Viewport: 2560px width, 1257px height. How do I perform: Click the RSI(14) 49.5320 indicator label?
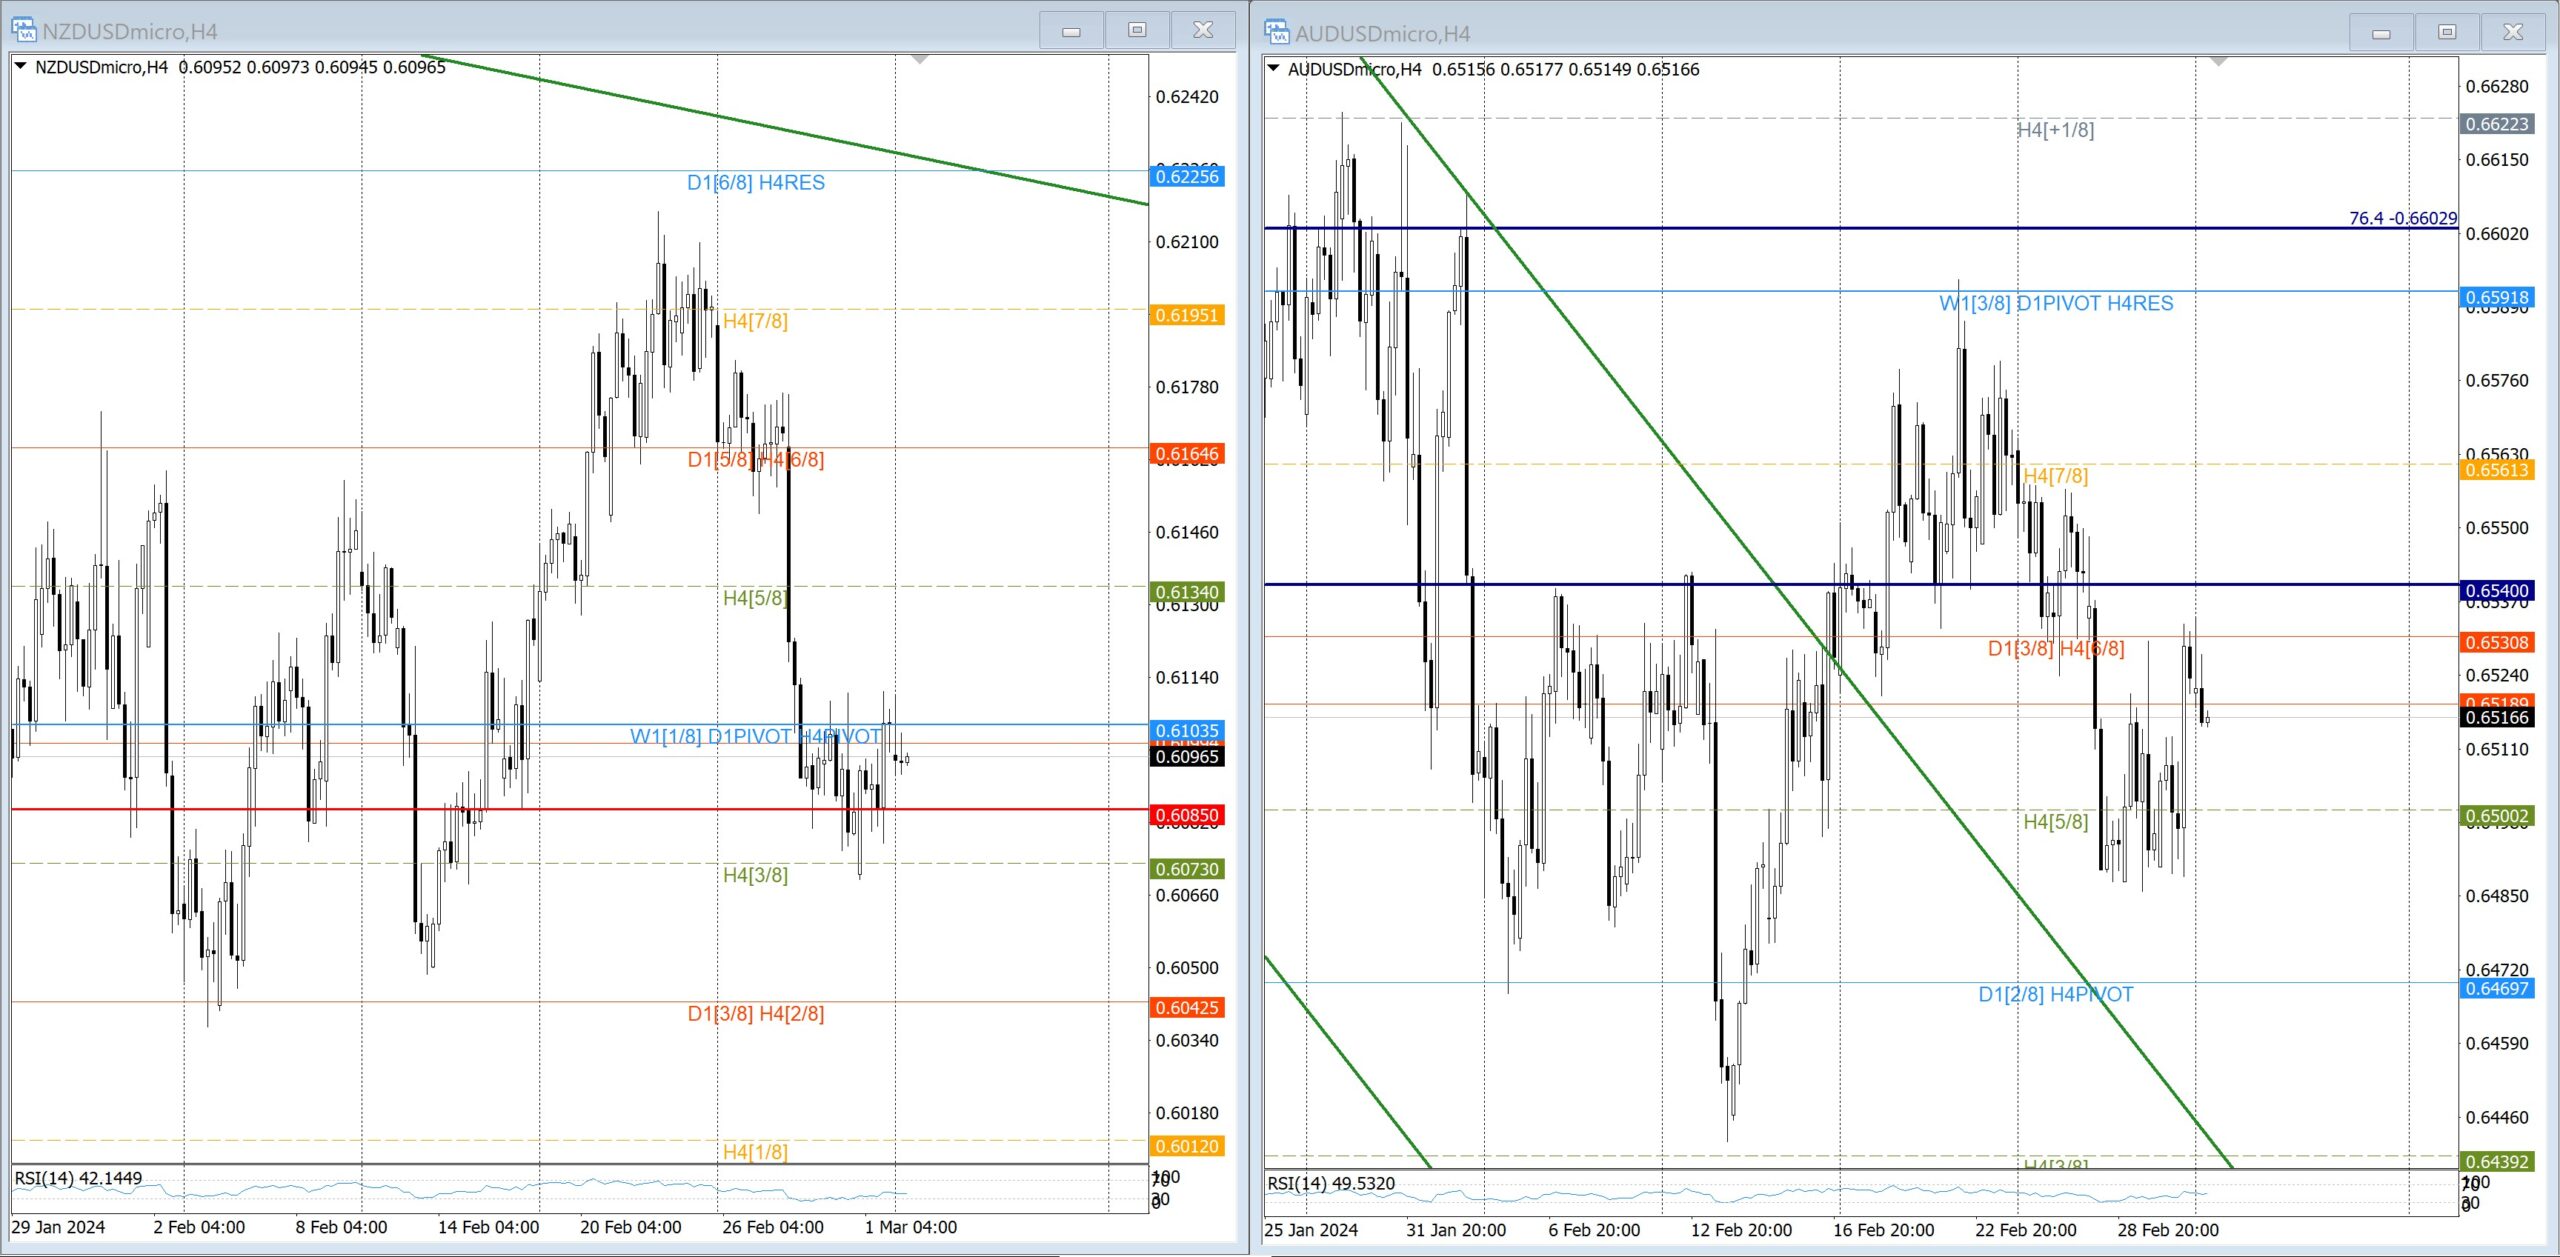pyautogui.click(x=1330, y=1183)
